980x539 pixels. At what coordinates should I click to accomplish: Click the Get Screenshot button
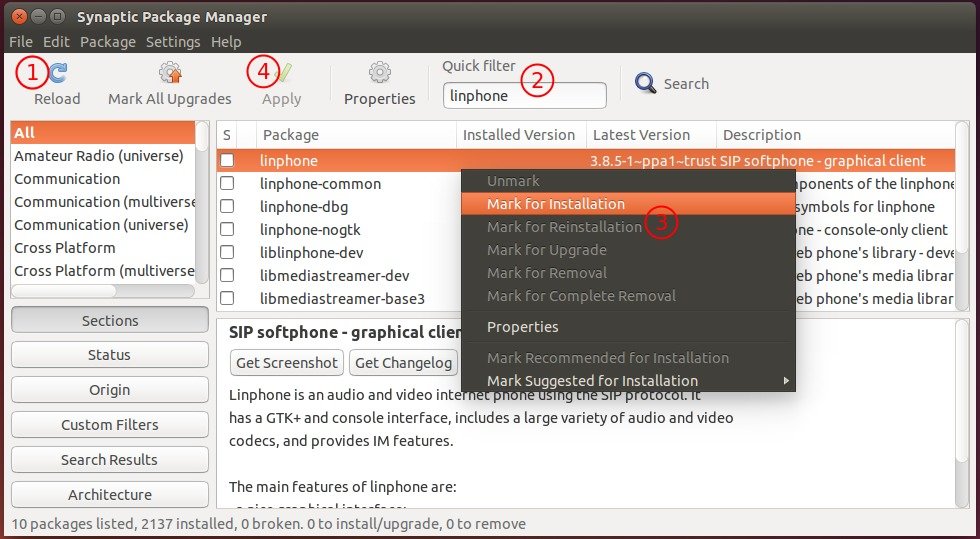(x=287, y=363)
